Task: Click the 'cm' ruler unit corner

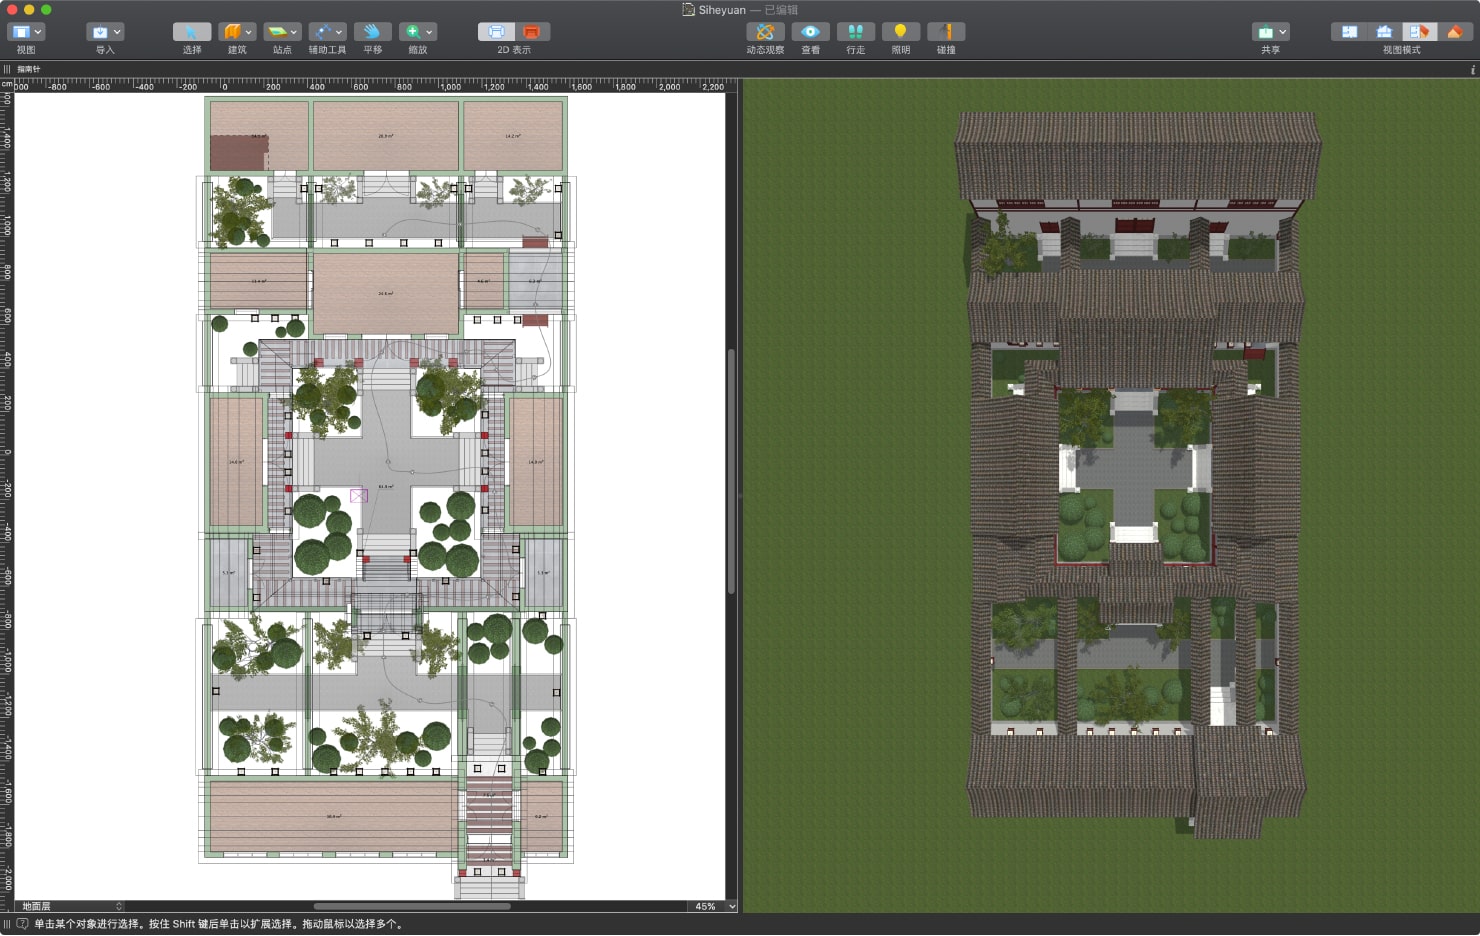Action: [7, 85]
